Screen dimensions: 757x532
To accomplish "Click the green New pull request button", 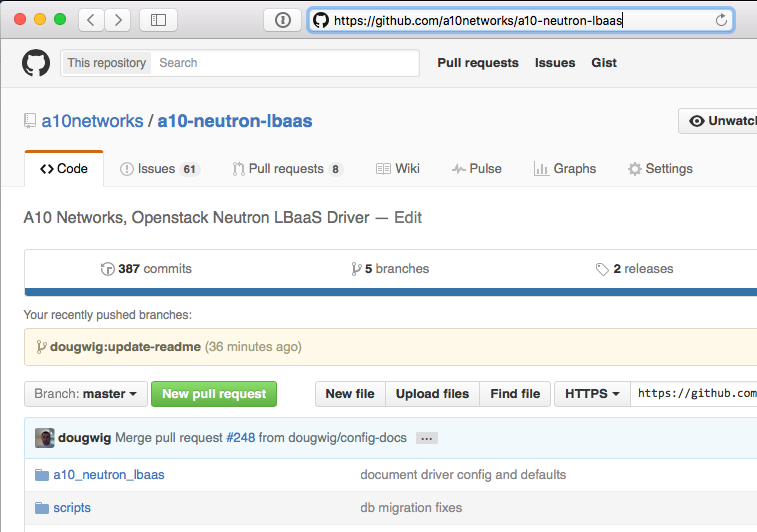I will (x=214, y=394).
